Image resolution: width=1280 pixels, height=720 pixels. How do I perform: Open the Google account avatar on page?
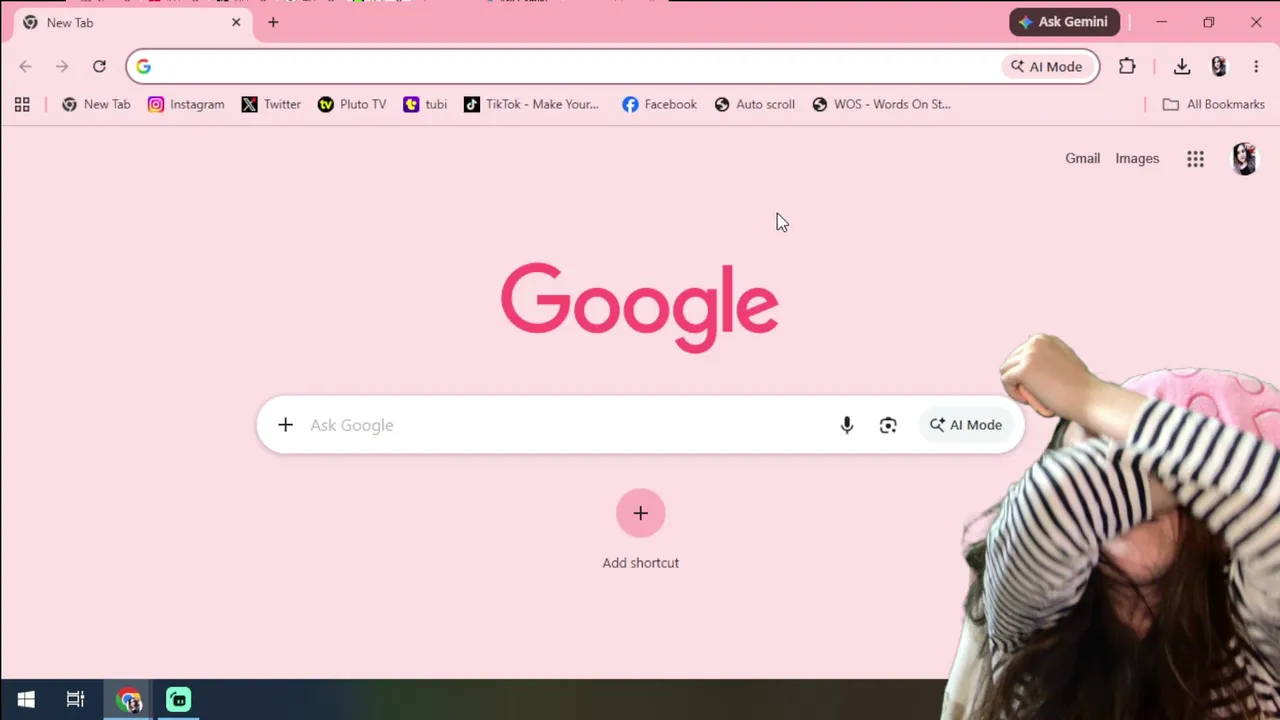coord(1244,159)
